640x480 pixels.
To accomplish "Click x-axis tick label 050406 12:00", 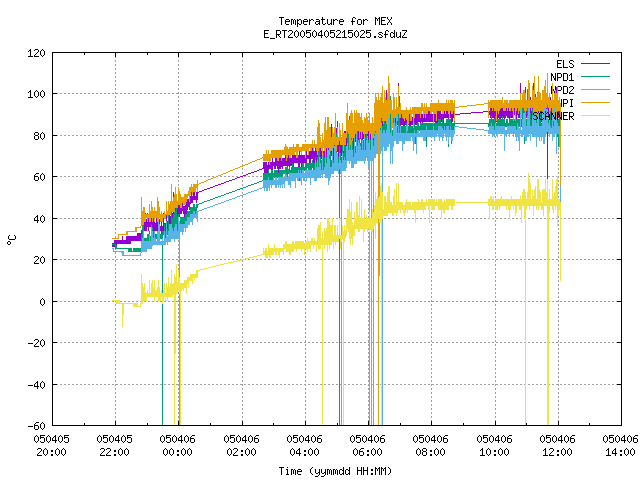I will (x=558, y=446).
